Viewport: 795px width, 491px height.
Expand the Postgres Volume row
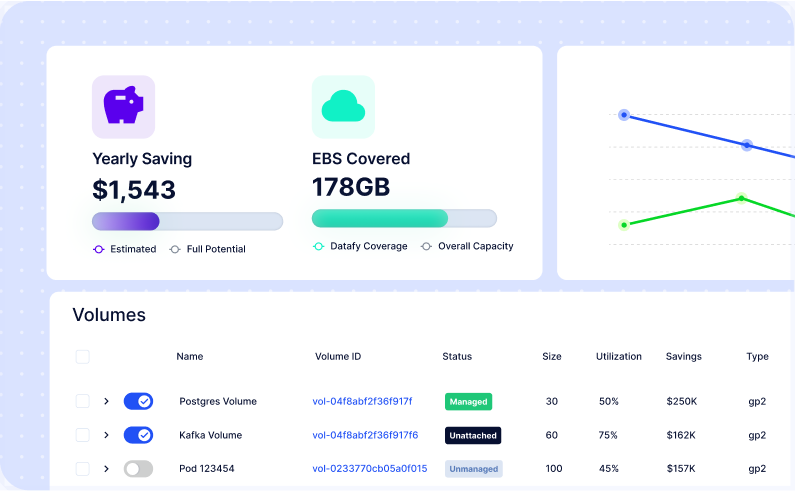point(106,401)
